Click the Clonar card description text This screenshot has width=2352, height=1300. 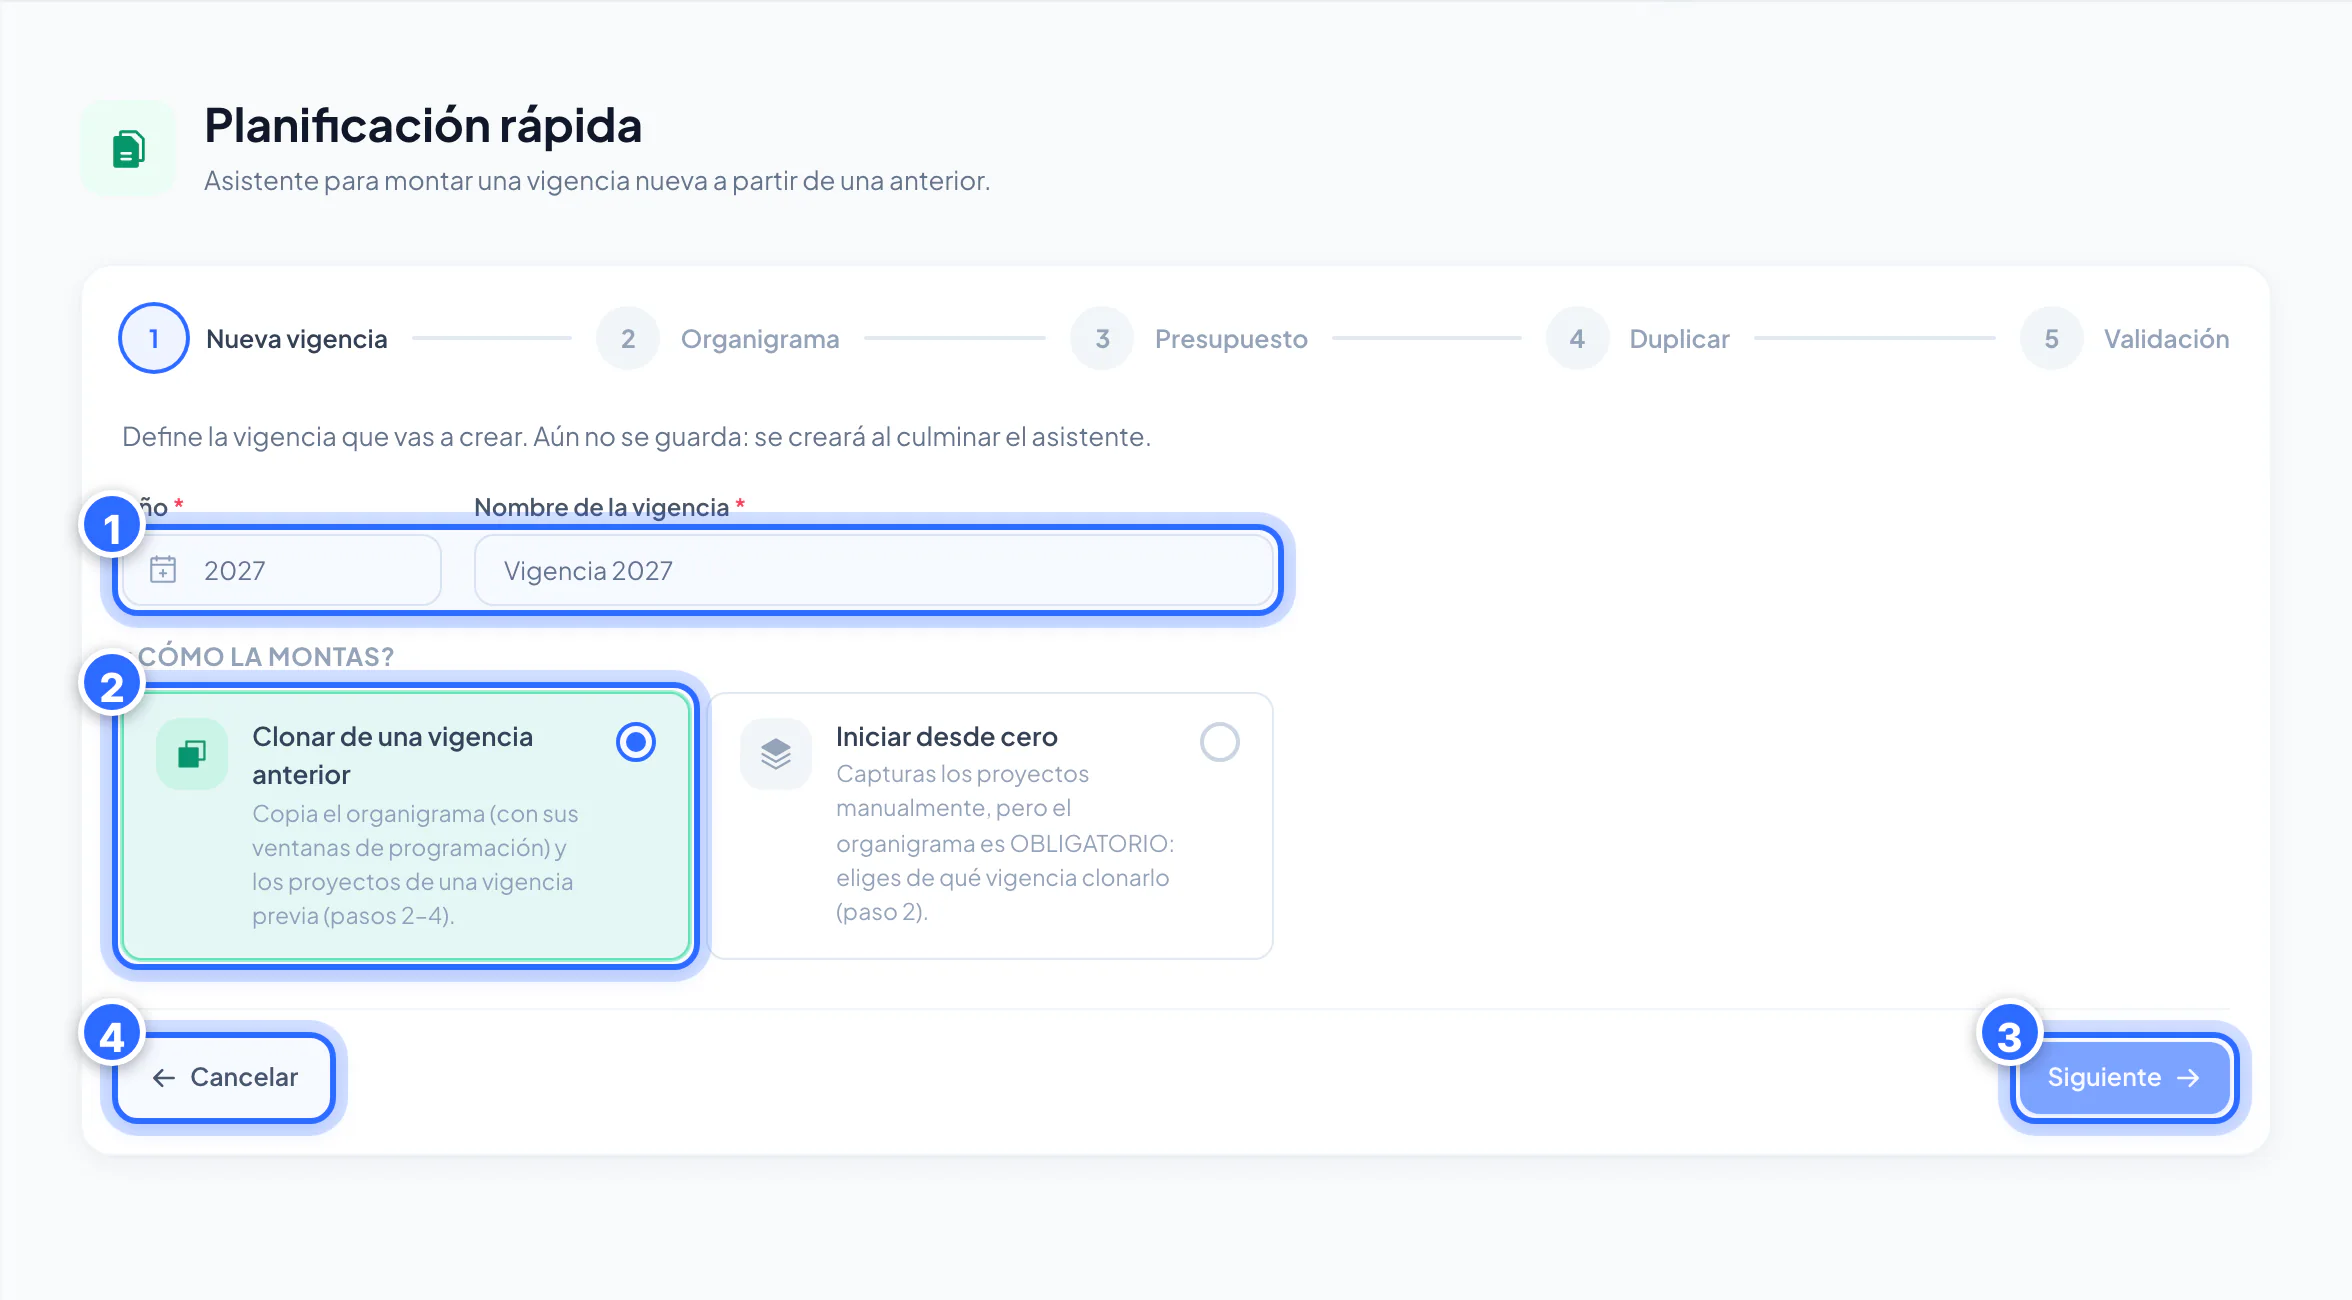pyautogui.click(x=416, y=865)
